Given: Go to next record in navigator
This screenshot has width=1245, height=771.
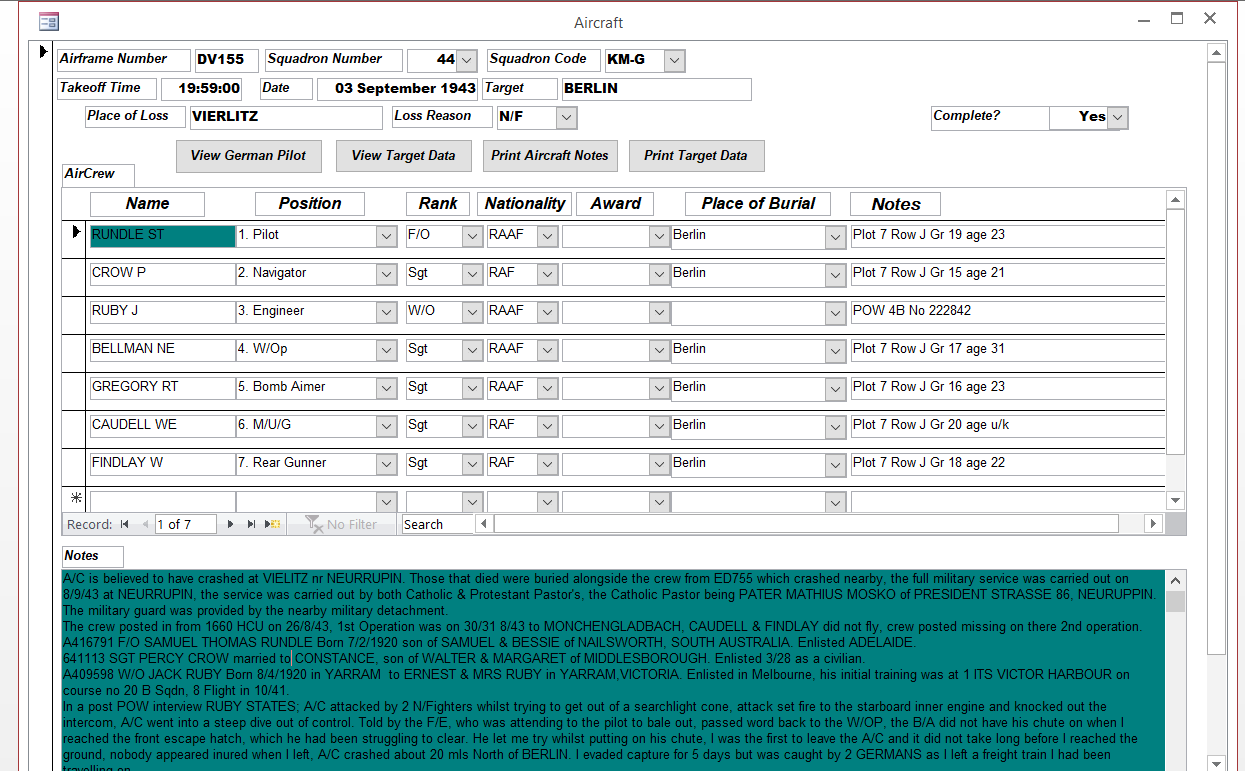Looking at the screenshot, I should (x=231, y=524).
